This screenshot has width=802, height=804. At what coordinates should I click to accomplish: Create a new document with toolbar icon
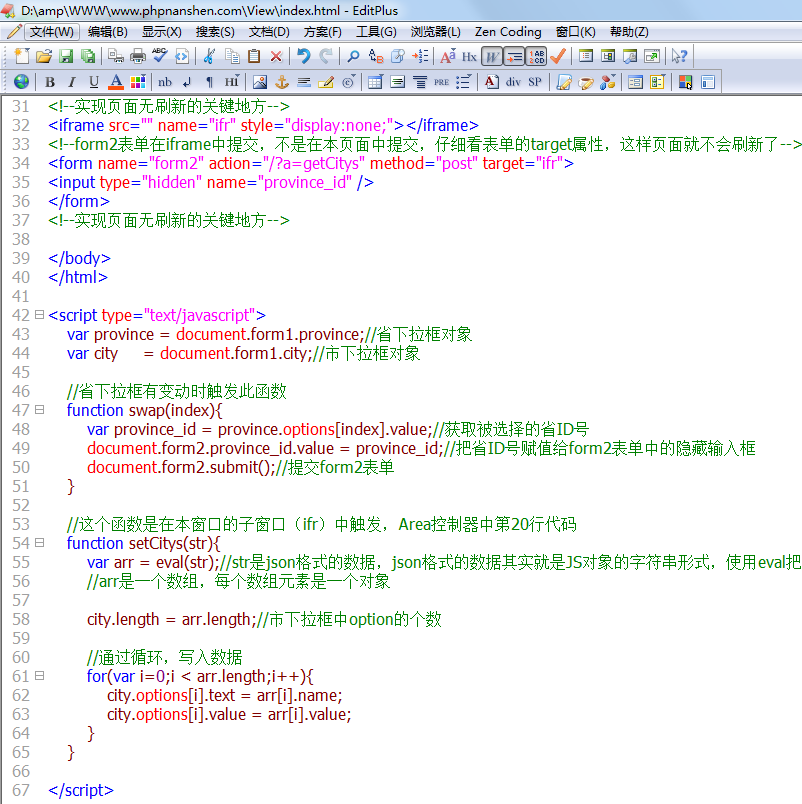[22, 56]
